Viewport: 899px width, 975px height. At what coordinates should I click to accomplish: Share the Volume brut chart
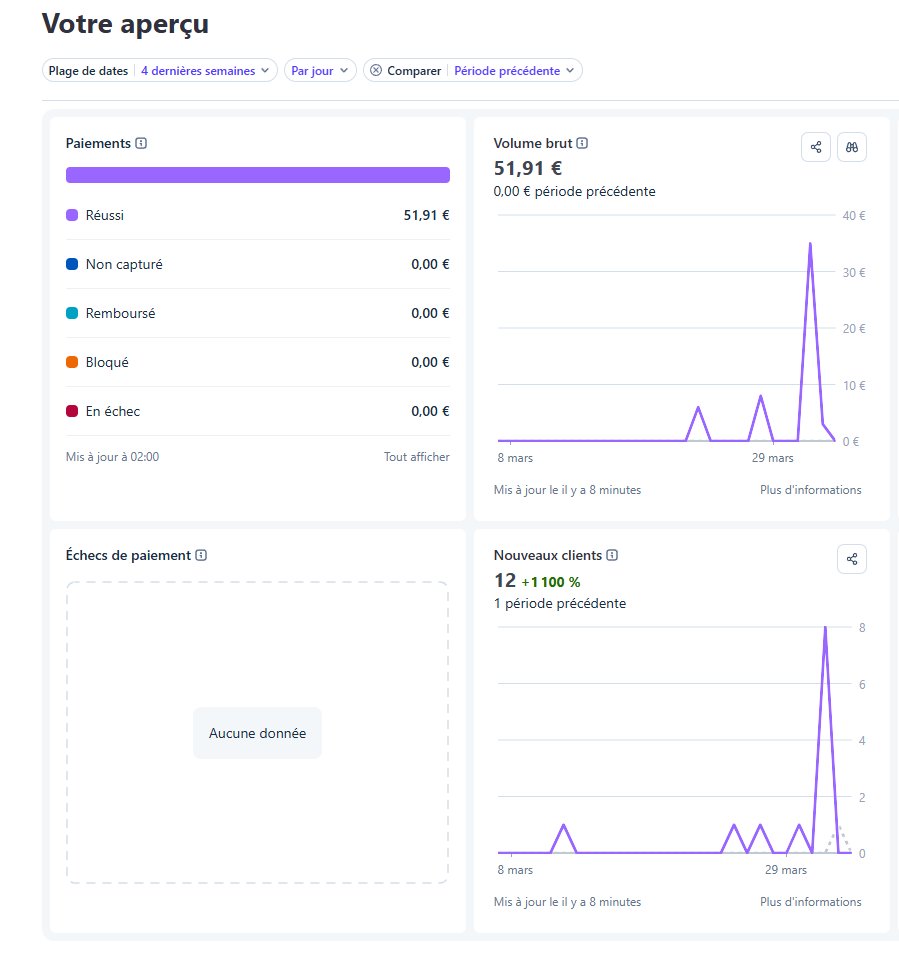coord(816,147)
